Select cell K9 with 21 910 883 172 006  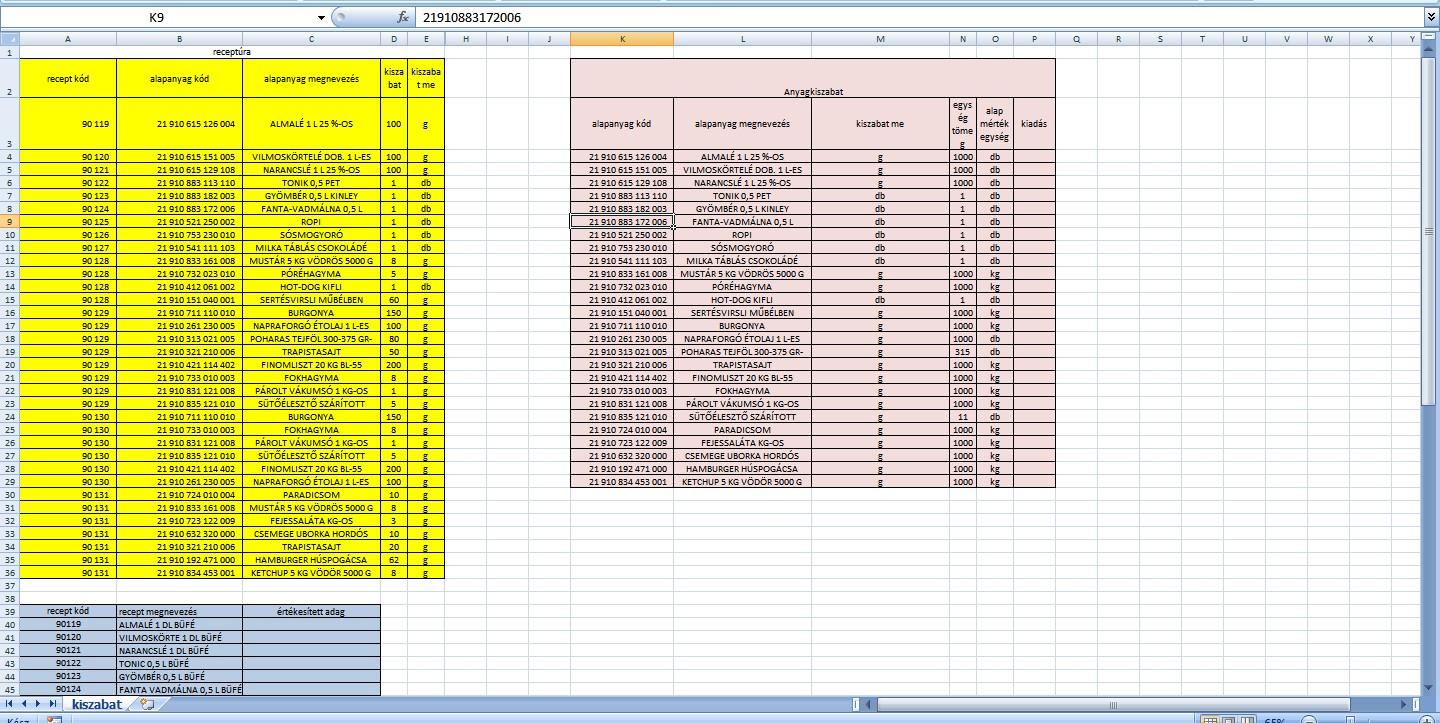click(x=622, y=222)
